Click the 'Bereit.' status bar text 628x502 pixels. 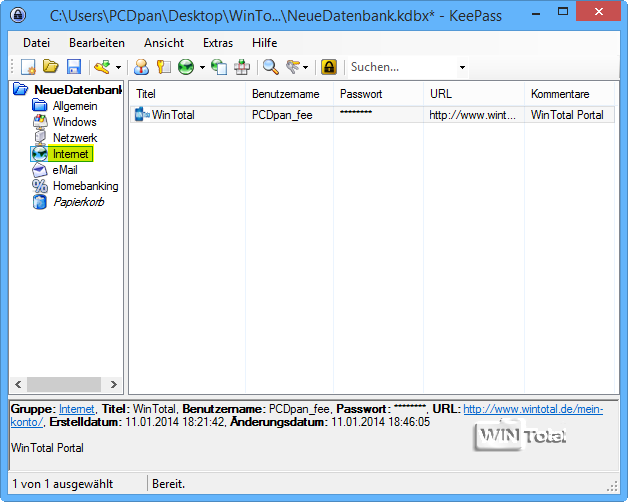tap(168, 484)
